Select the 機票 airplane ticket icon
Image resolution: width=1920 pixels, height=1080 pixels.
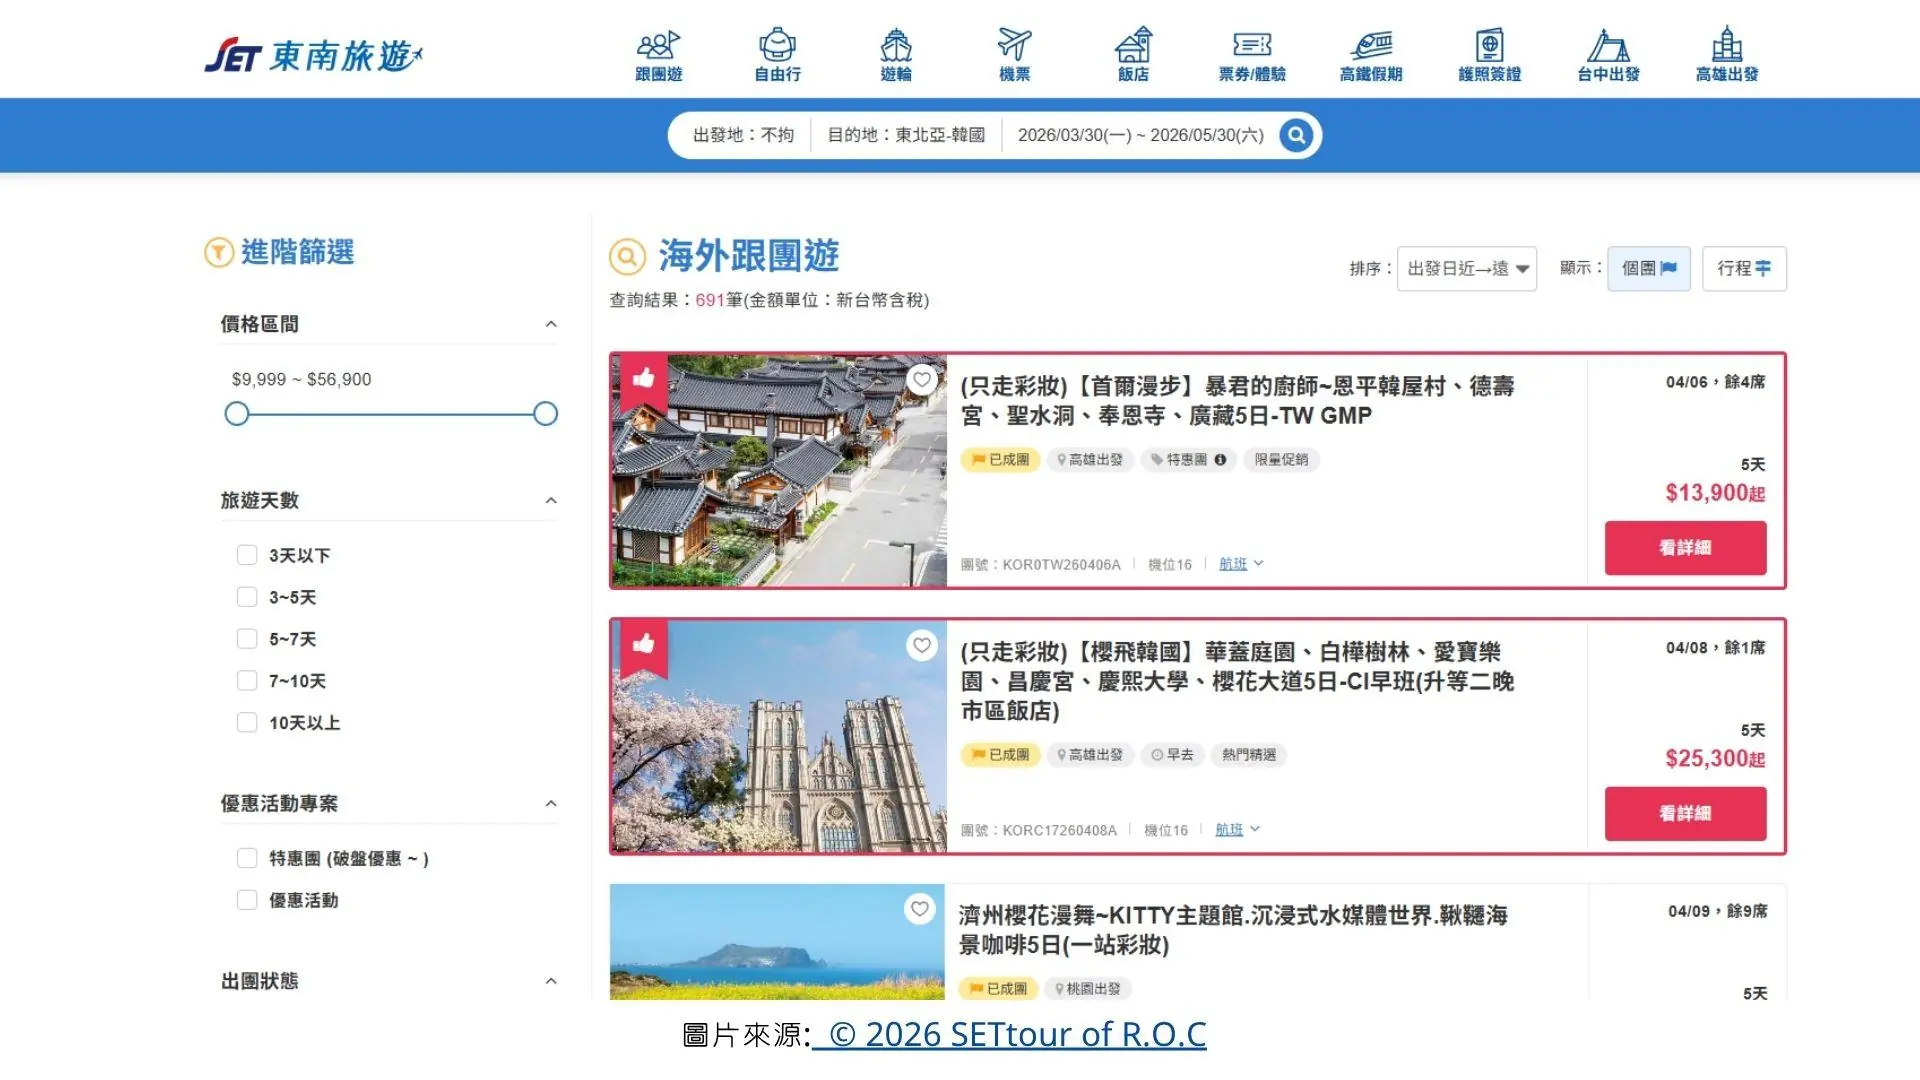(1014, 56)
